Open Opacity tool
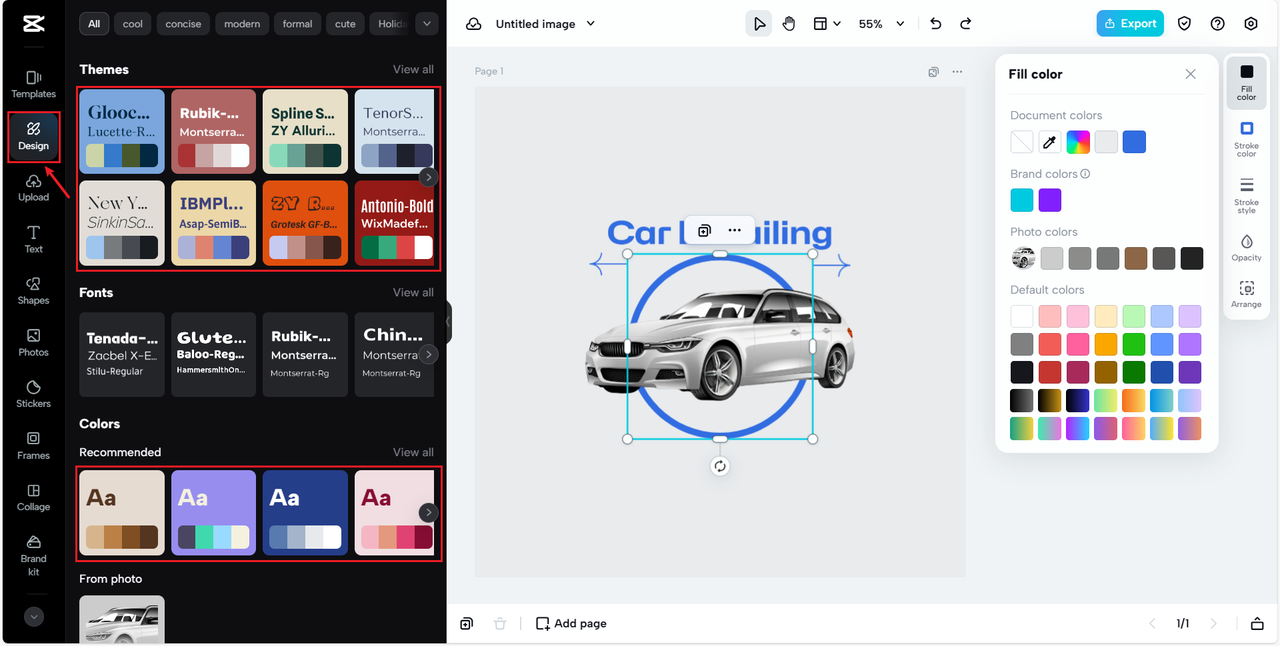 (x=1246, y=248)
